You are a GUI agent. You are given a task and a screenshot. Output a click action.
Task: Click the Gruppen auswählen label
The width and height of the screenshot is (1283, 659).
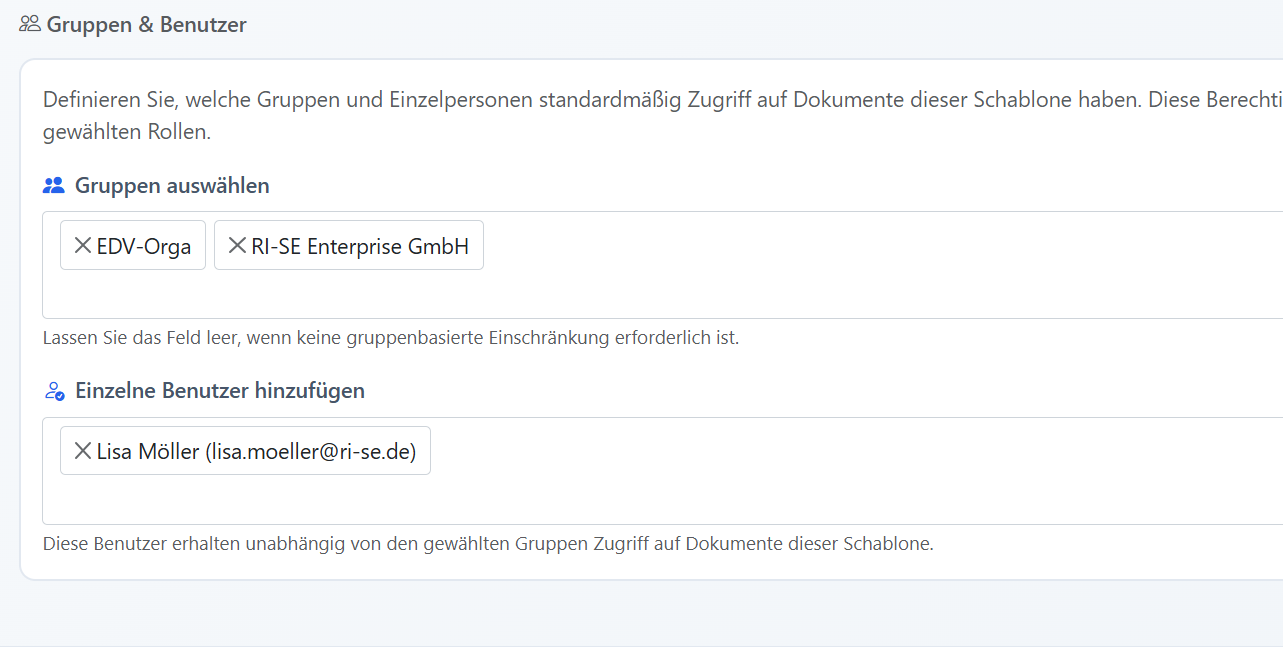(172, 186)
